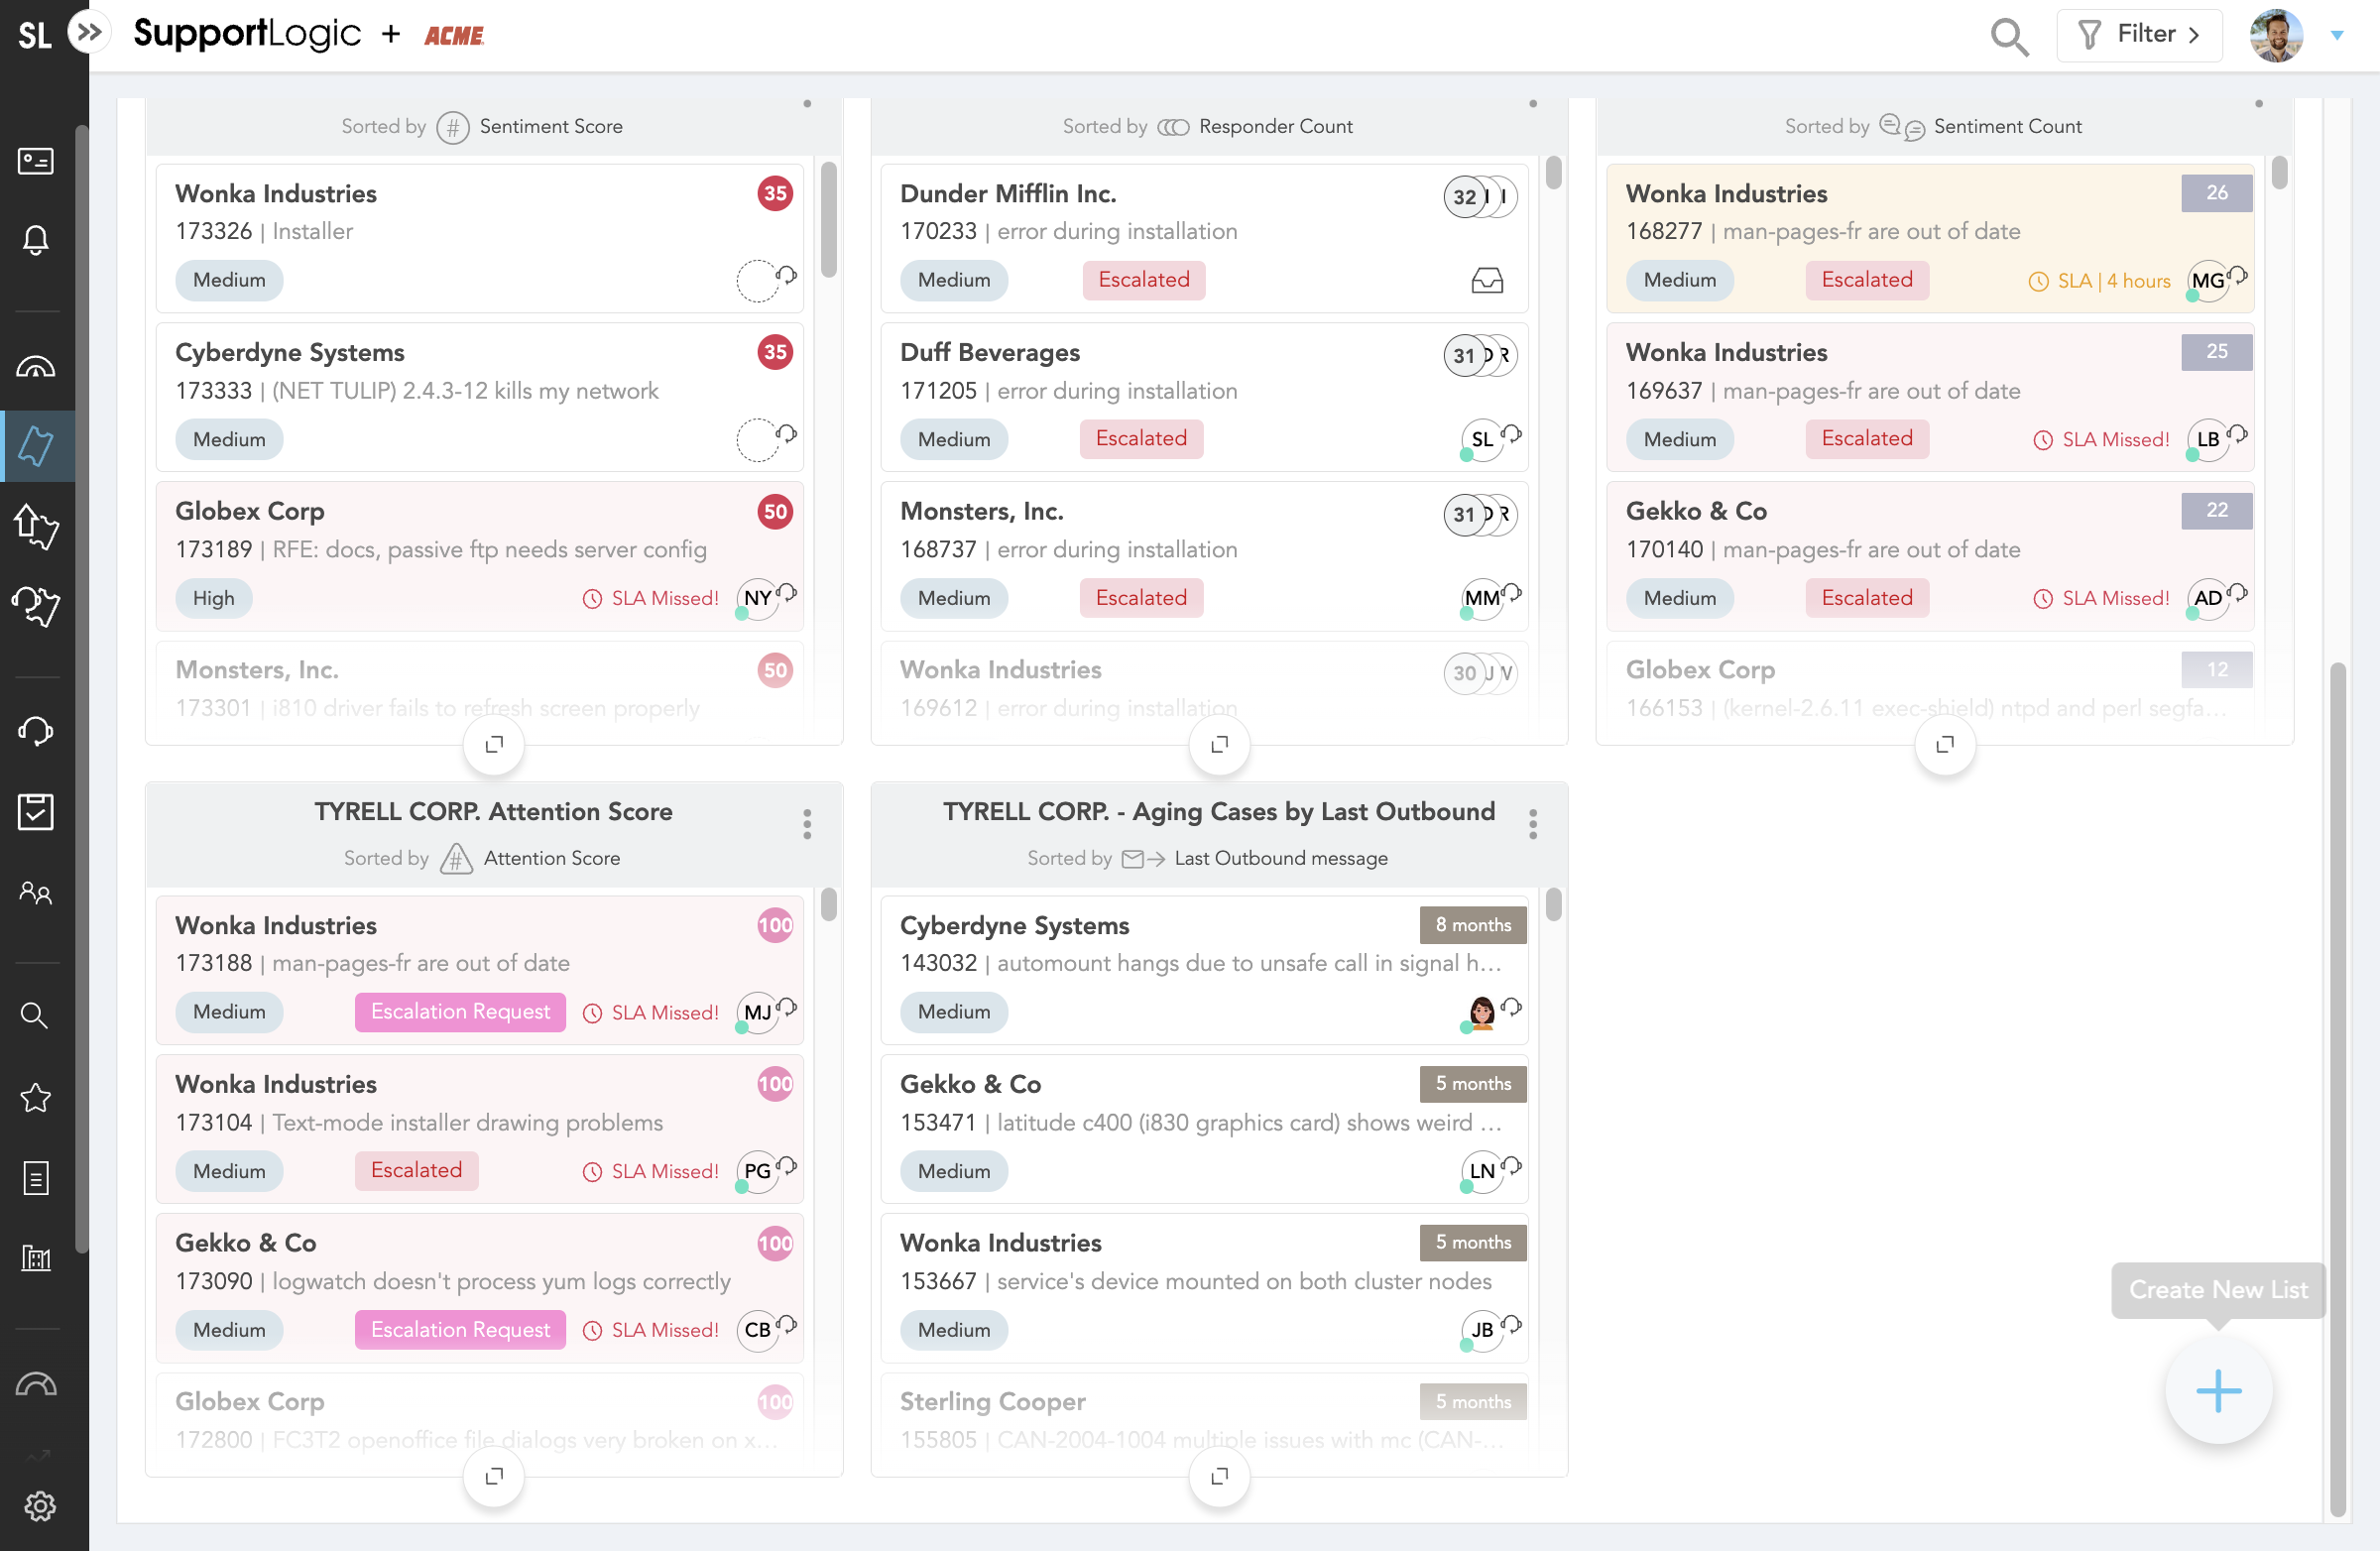Click ACME logo in header
2380x1551 pixels.
(x=454, y=36)
